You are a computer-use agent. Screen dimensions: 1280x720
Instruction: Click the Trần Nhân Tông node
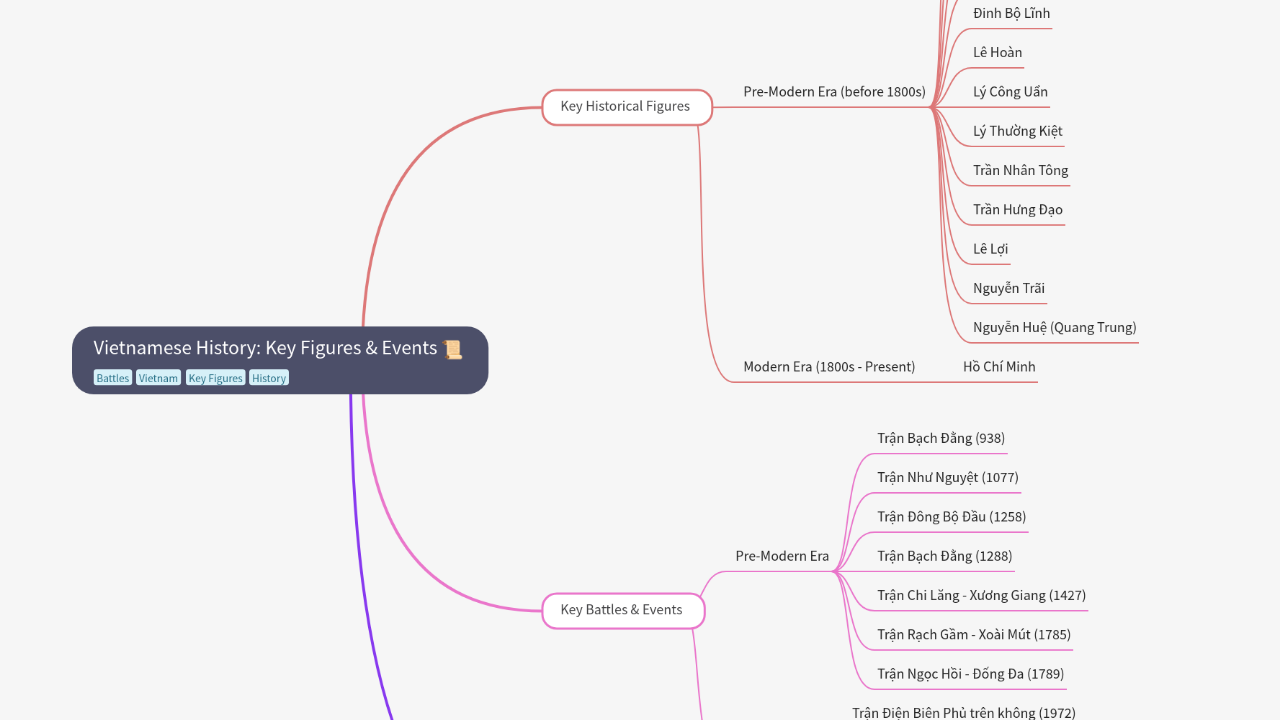coord(1020,170)
